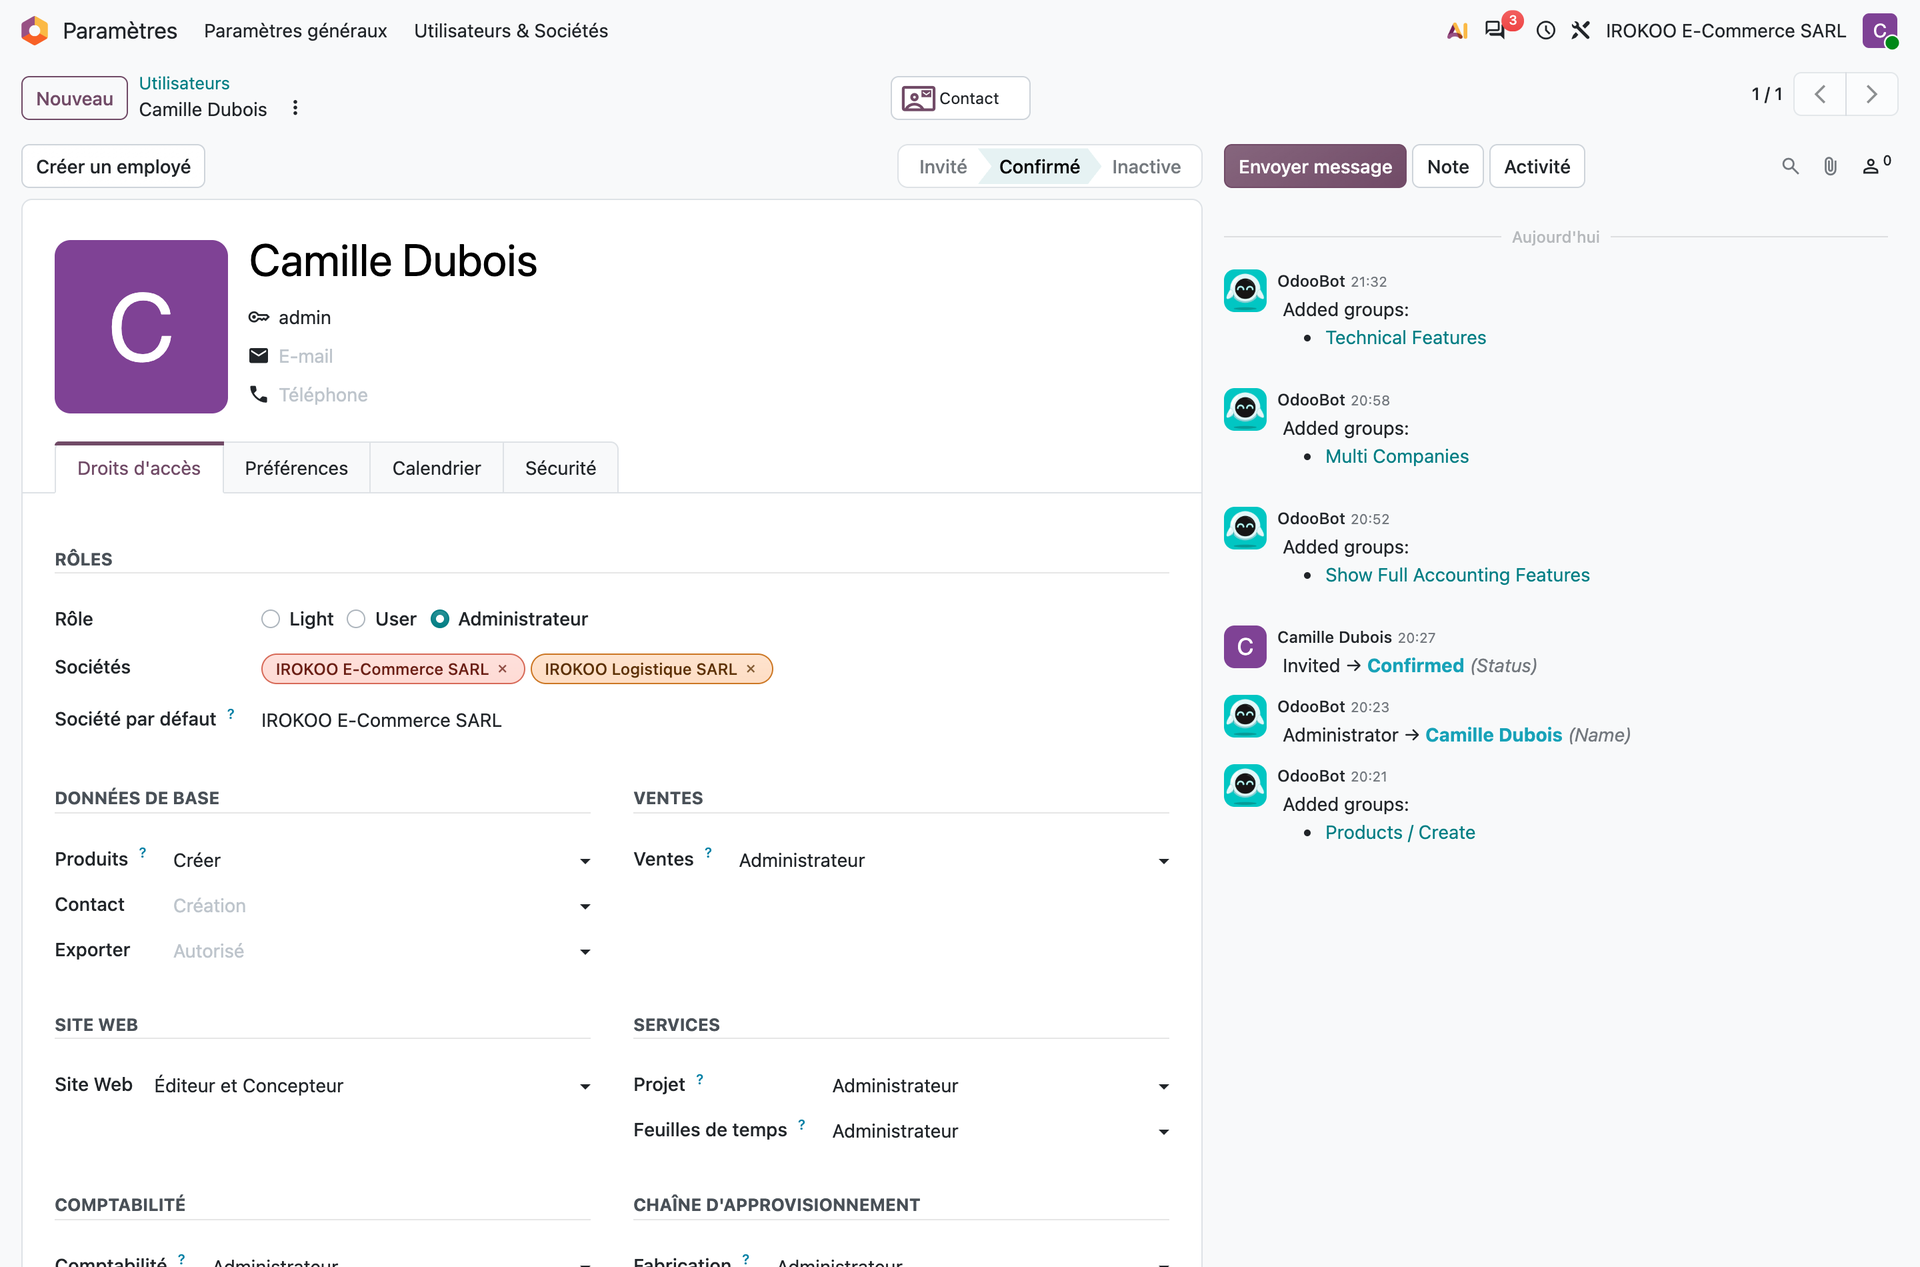
Task: Open the Ventes access dropdown
Action: (x=954, y=860)
